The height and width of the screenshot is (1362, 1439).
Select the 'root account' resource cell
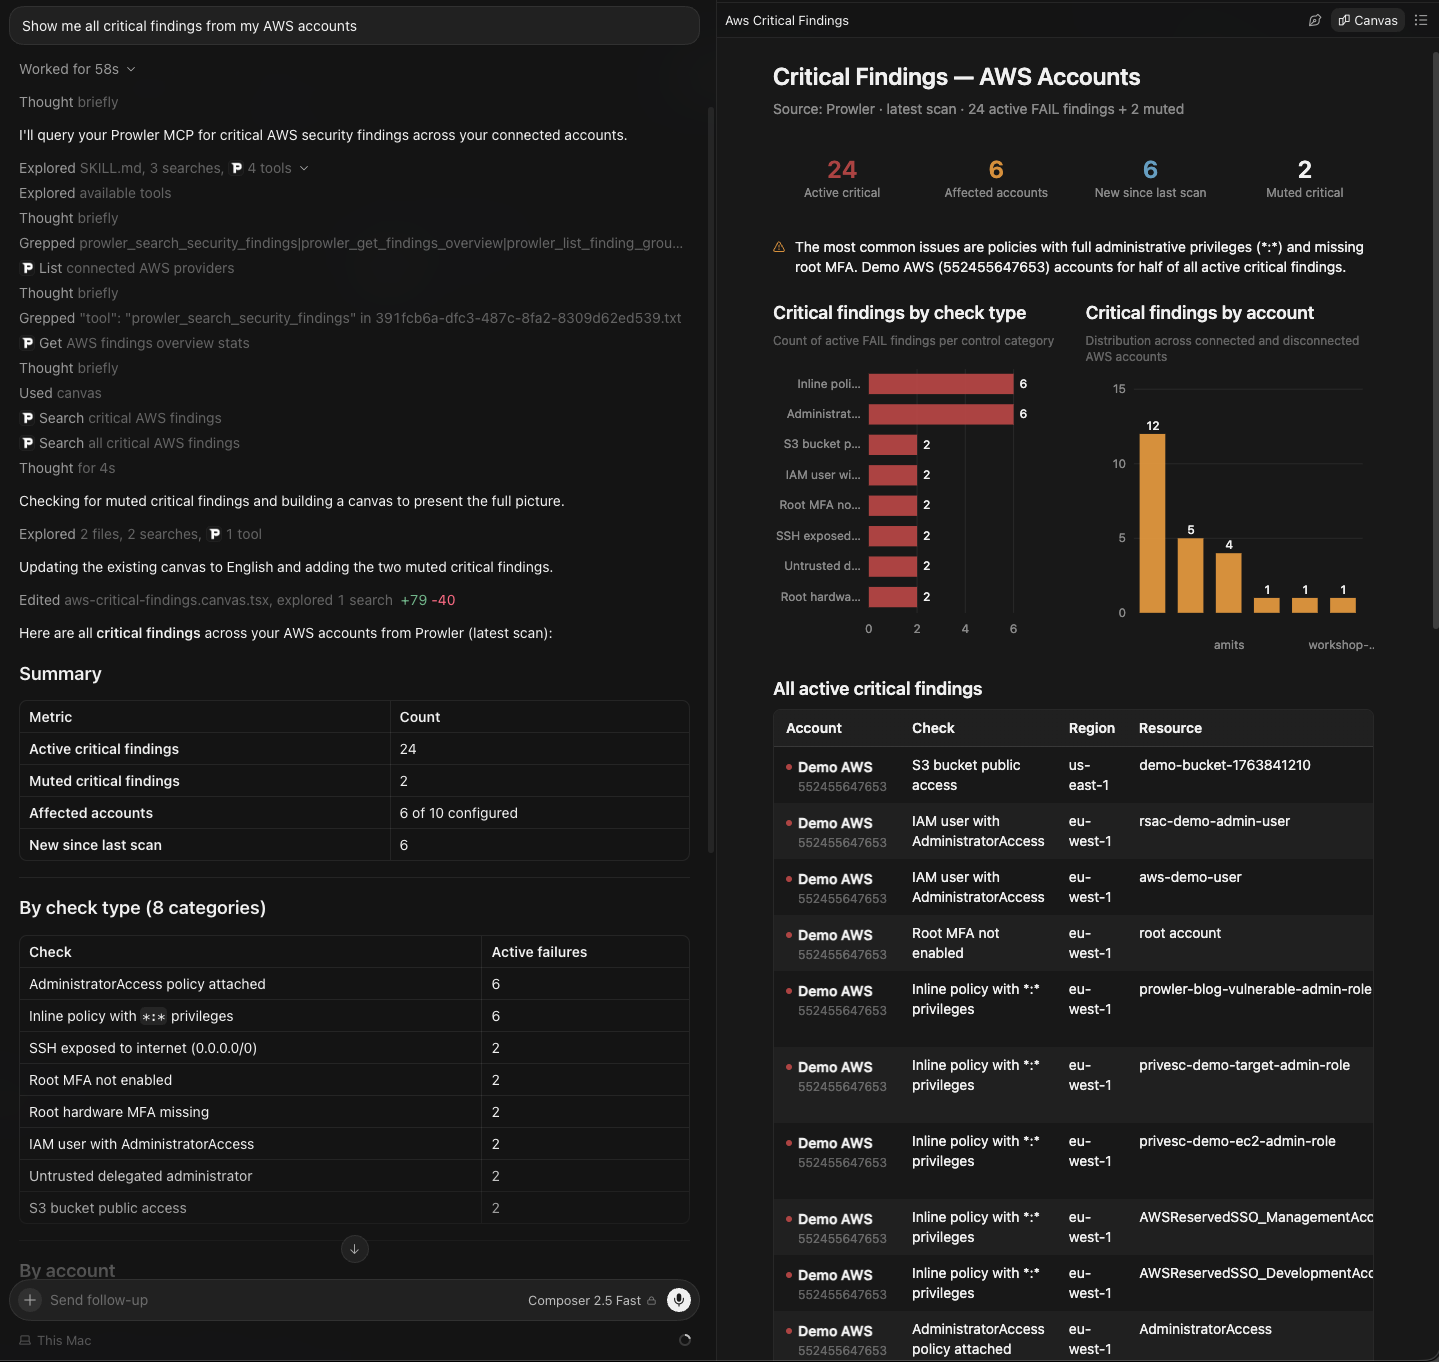click(x=1180, y=933)
